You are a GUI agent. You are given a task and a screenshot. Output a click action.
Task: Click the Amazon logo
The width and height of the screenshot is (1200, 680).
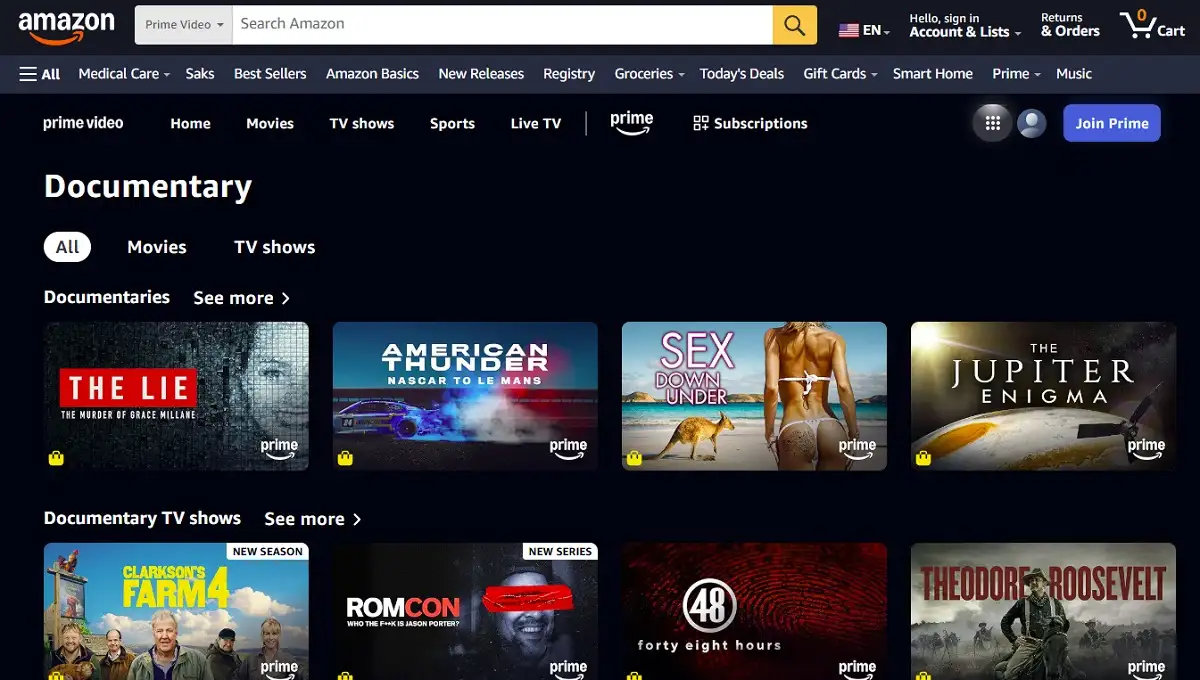tap(66, 27)
